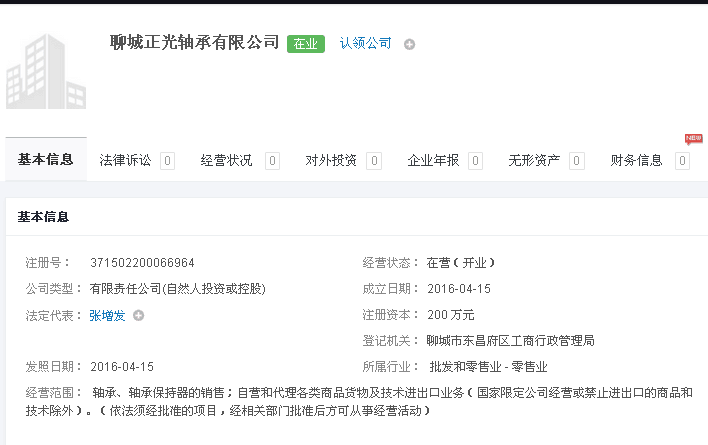
Task: View the 企业年报 tab
Action: pyautogui.click(x=433, y=161)
